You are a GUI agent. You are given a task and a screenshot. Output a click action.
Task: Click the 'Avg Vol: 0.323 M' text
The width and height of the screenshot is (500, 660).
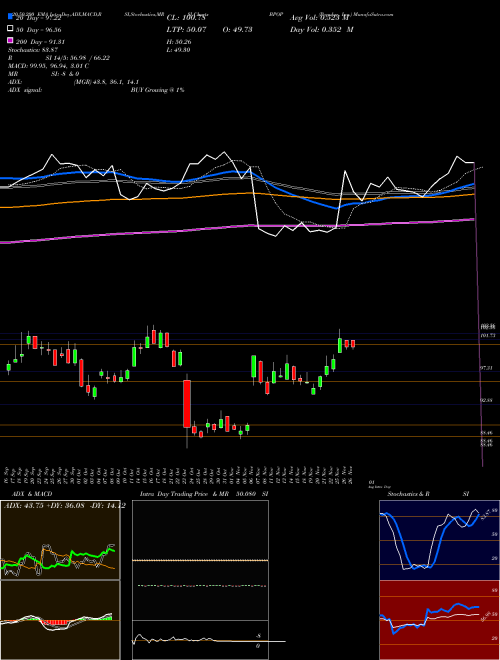[319, 18]
